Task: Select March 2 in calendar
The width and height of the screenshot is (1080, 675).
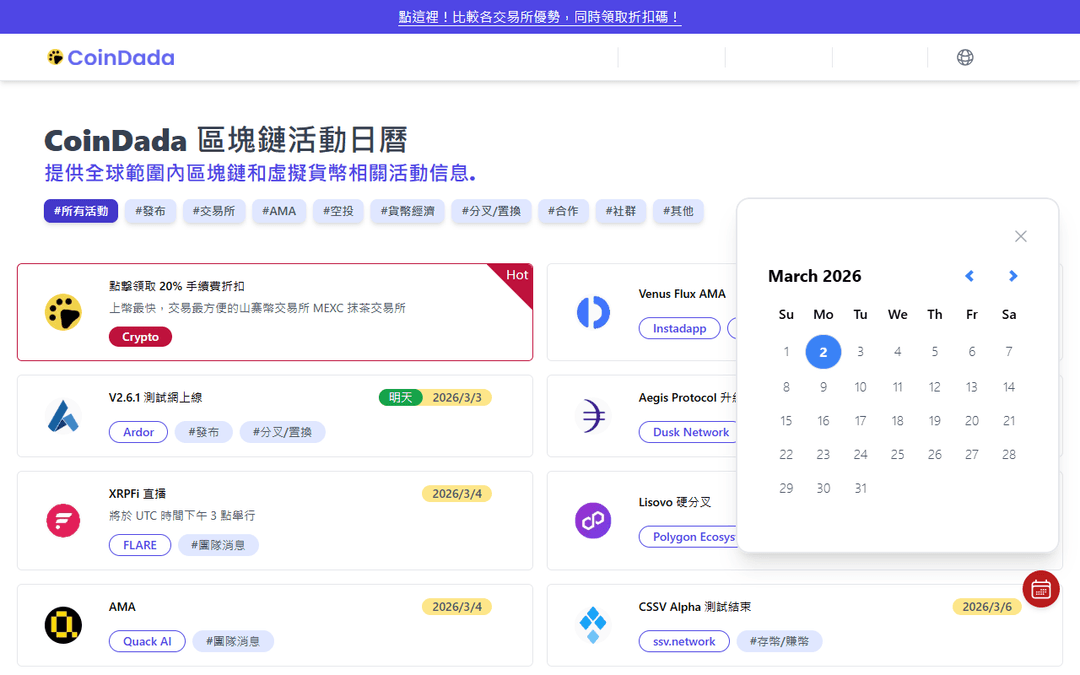Action: coord(823,352)
